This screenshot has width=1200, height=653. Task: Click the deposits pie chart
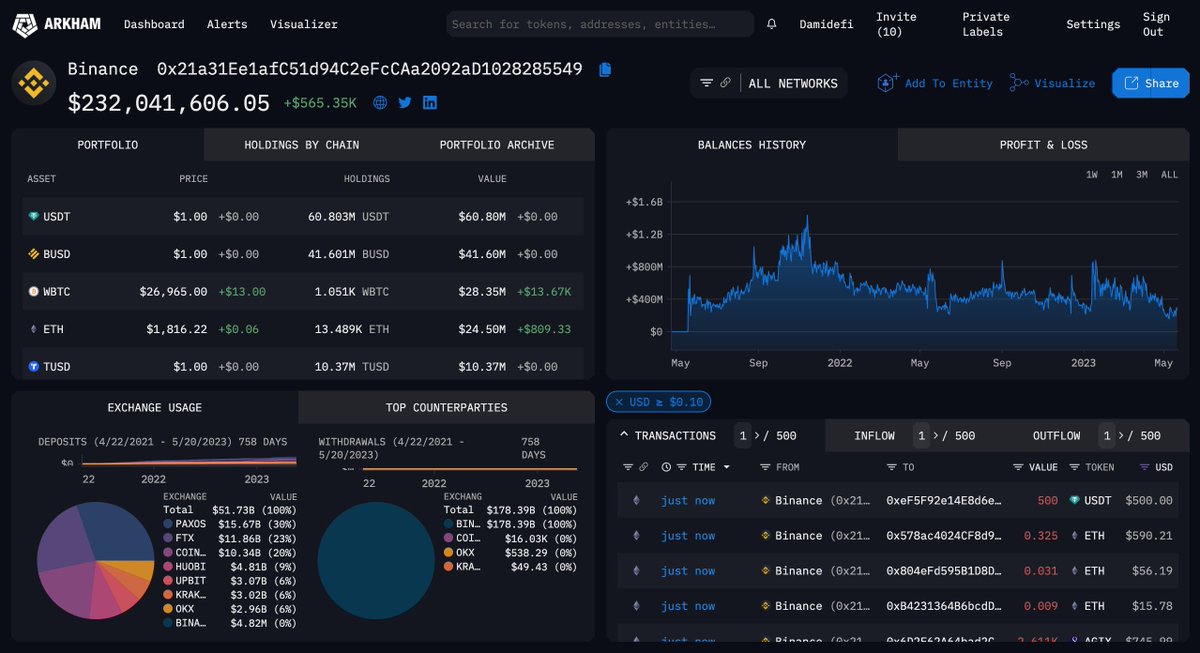pyautogui.click(x=96, y=561)
